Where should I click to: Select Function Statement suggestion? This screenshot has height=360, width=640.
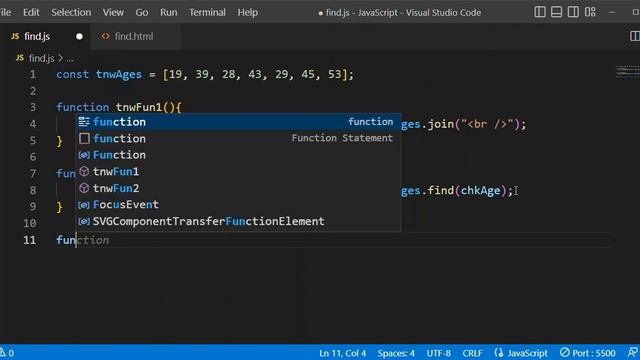238,138
